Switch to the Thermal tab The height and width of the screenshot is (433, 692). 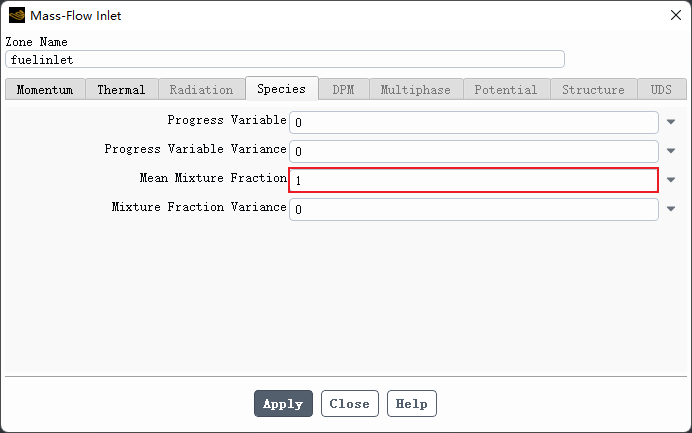pyautogui.click(x=121, y=89)
